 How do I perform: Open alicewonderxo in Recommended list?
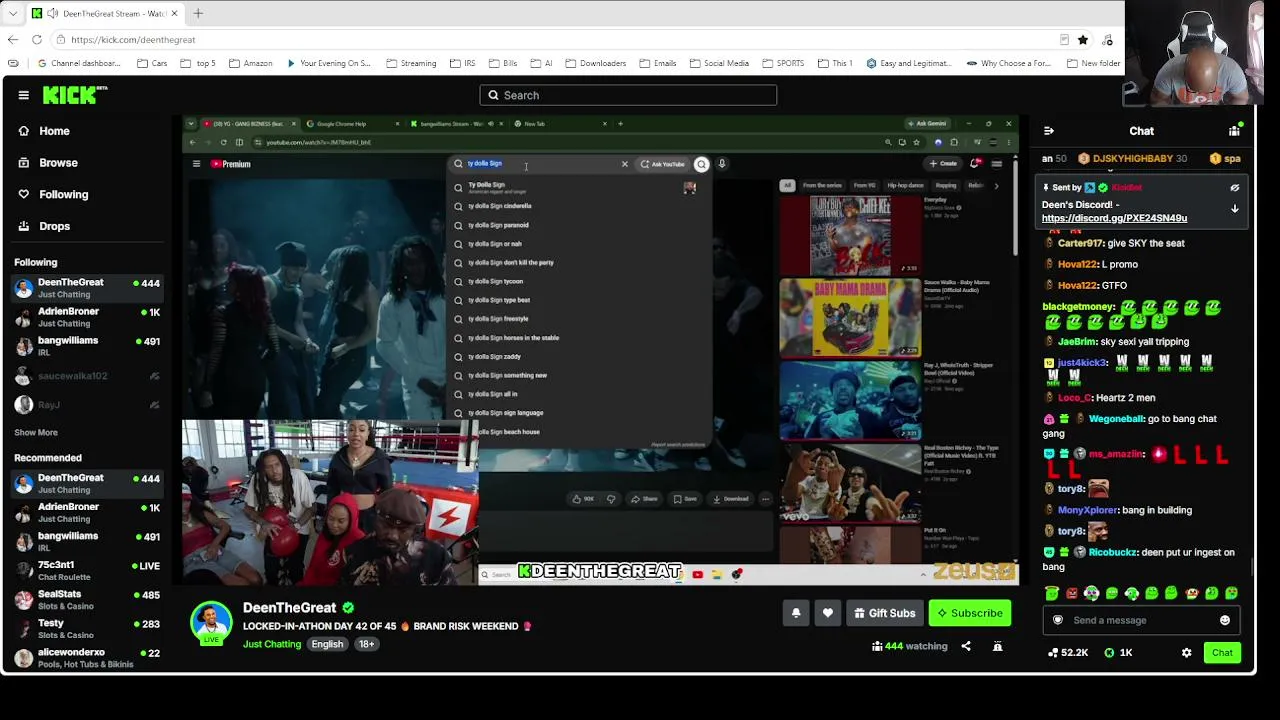coord(87,658)
